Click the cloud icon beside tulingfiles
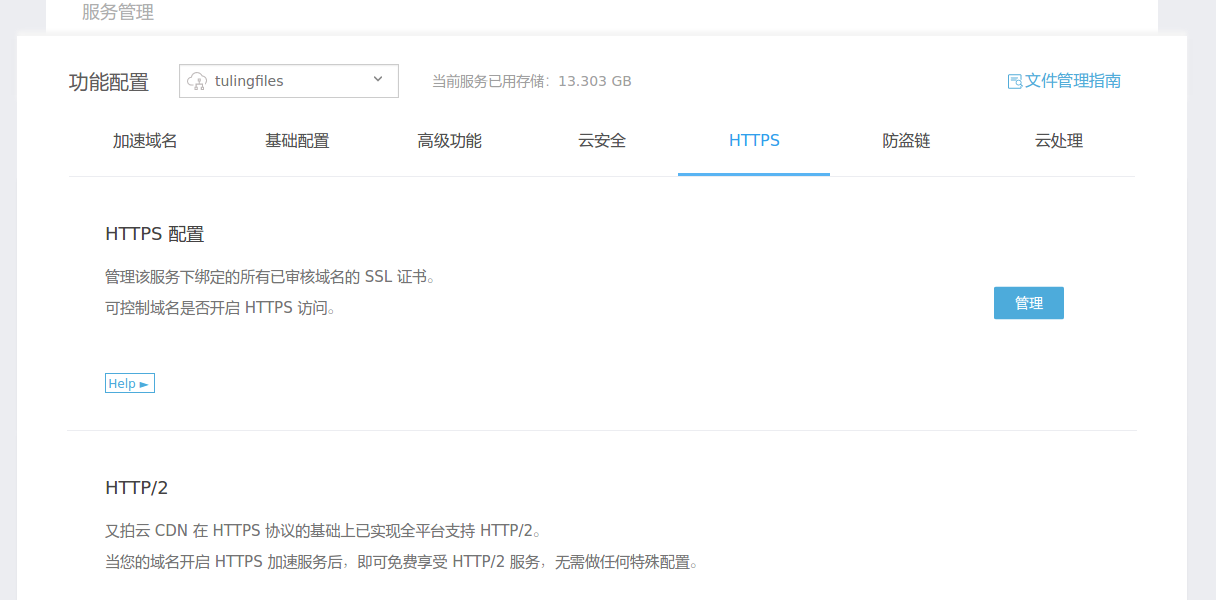Viewport: 1216px width, 600px height. 198,81
